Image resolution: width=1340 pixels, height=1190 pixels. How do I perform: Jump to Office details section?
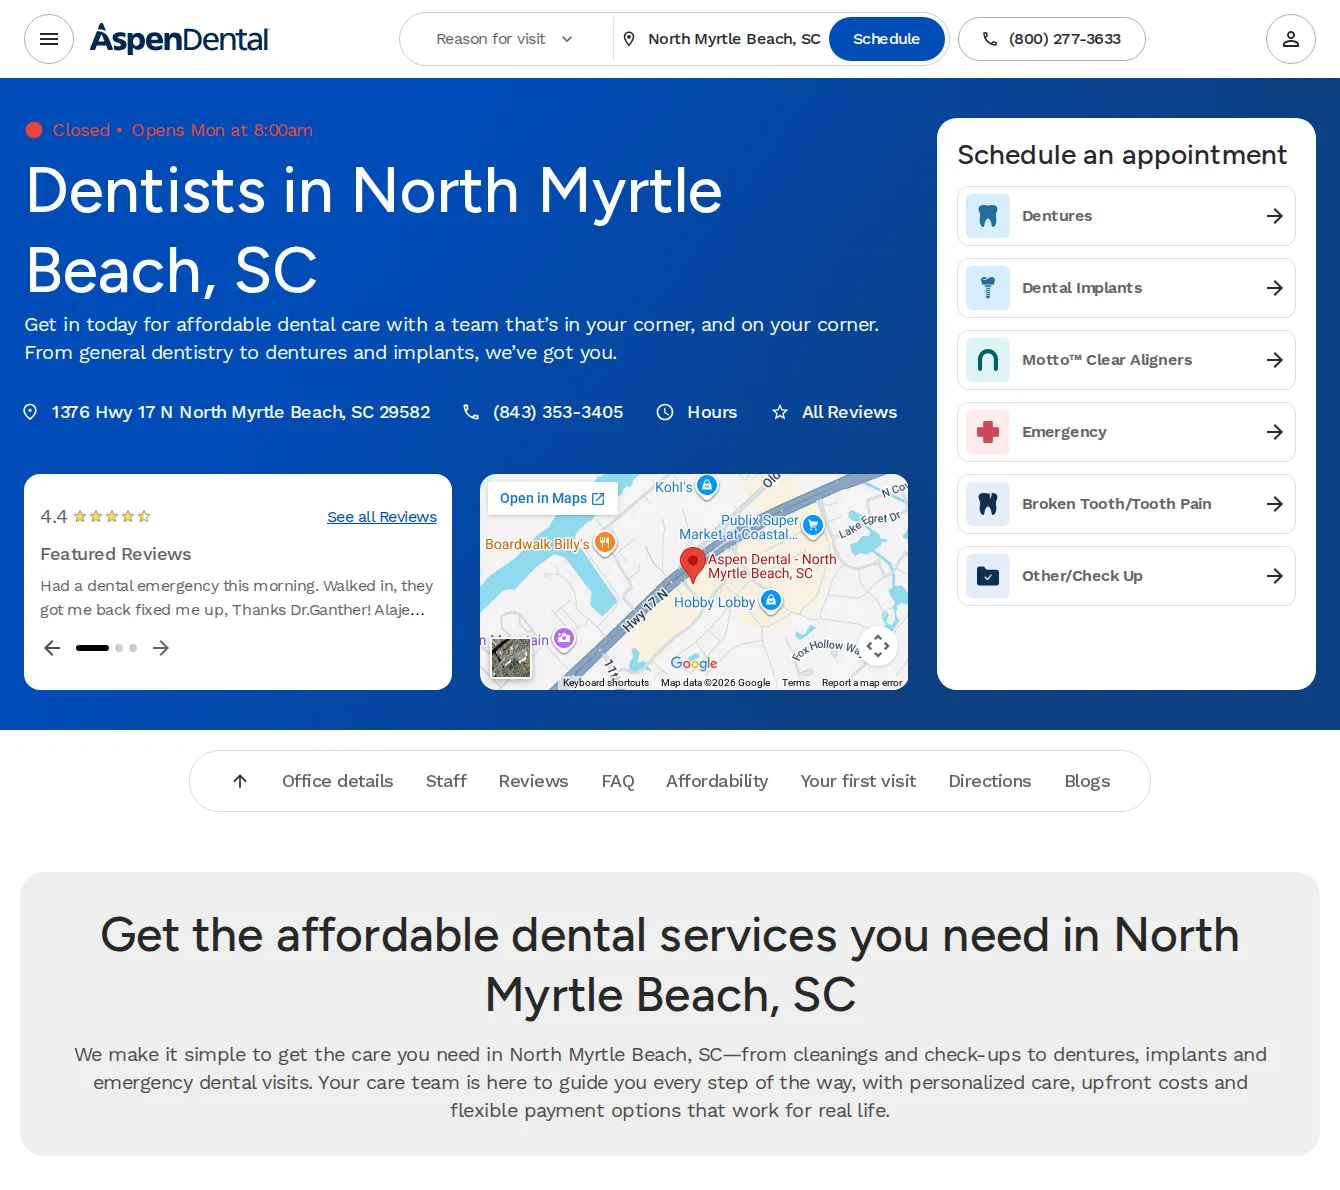tap(337, 781)
